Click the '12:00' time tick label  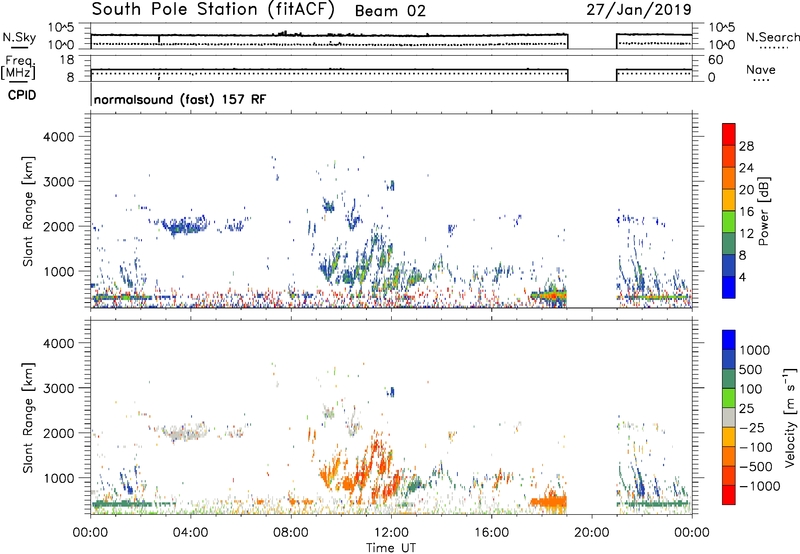(391, 533)
